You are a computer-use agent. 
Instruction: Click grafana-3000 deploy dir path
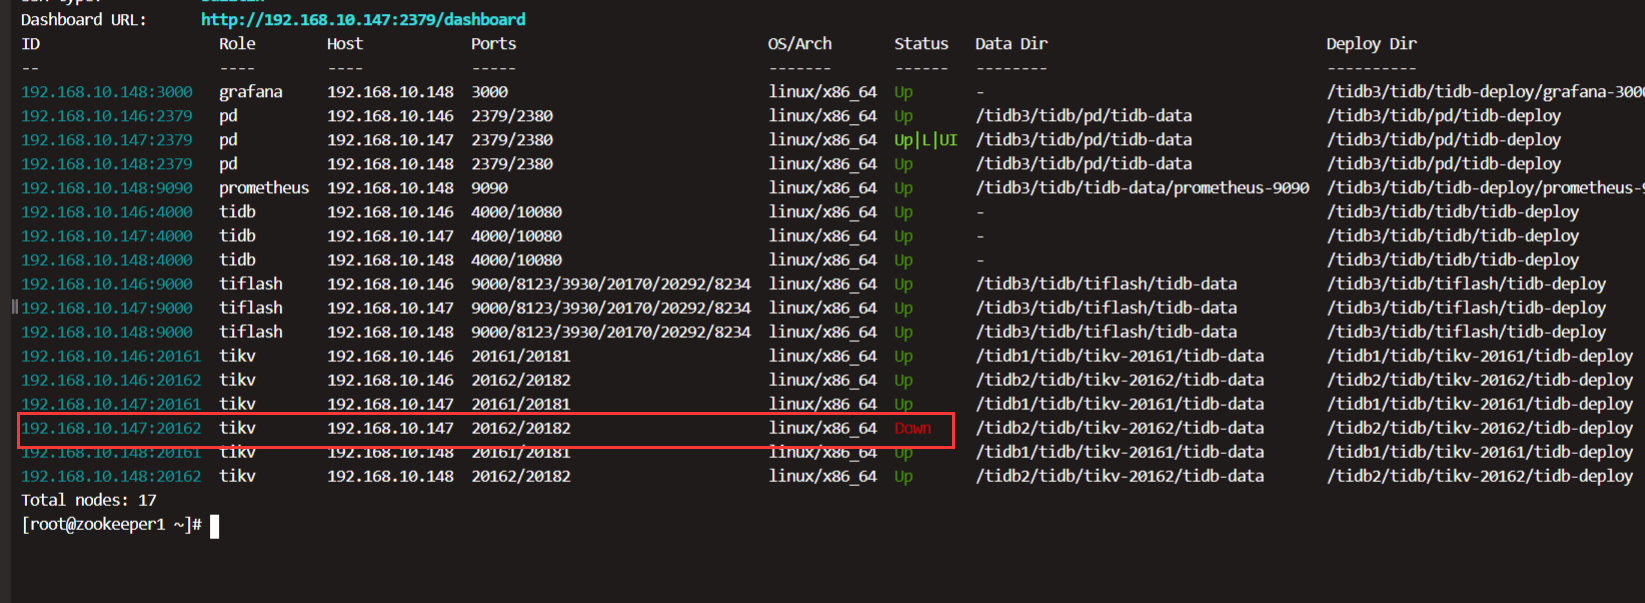[x=1485, y=92]
